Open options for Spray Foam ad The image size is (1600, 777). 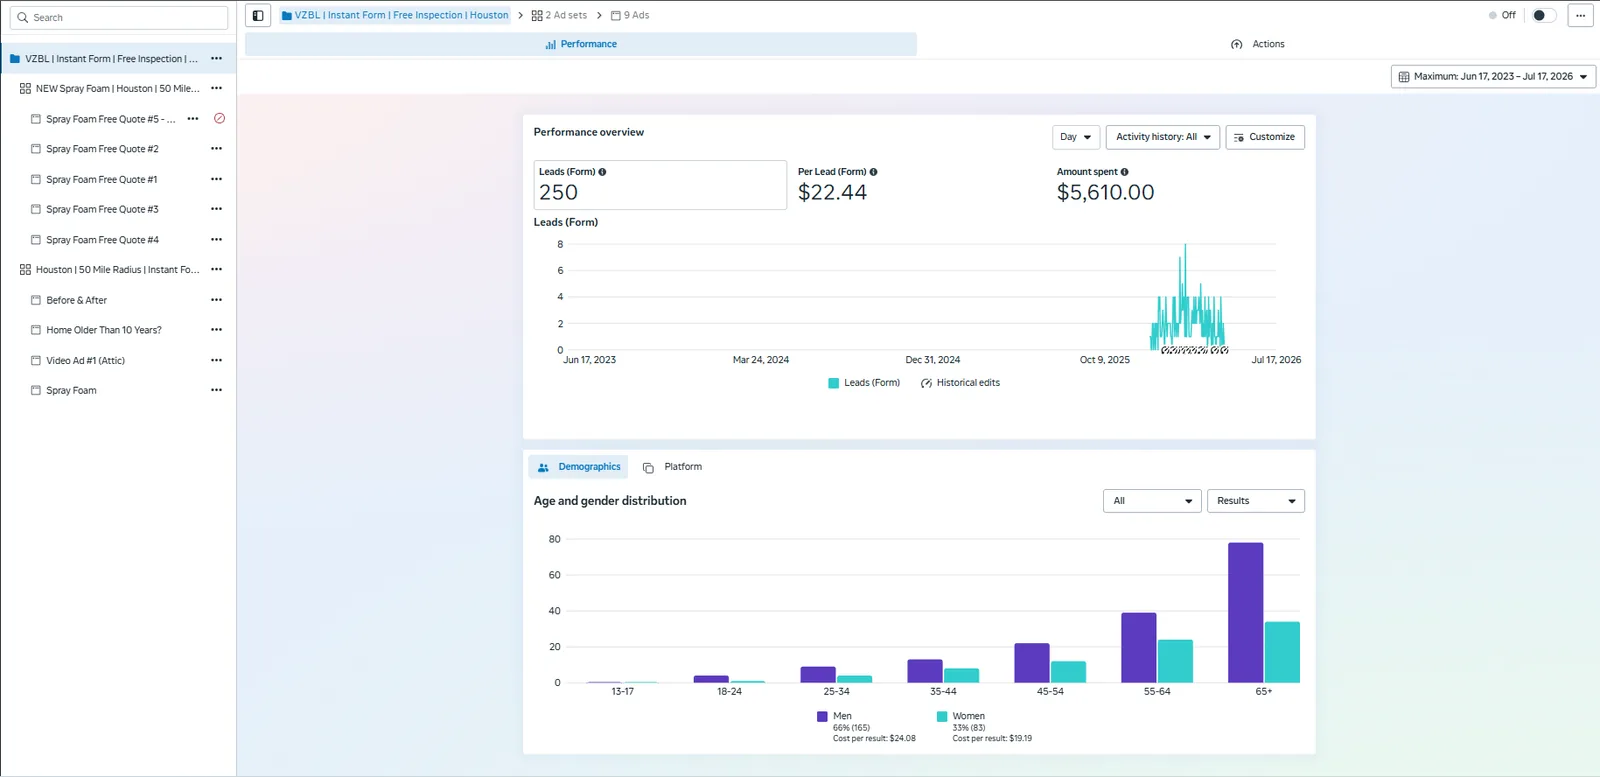click(x=216, y=391)
